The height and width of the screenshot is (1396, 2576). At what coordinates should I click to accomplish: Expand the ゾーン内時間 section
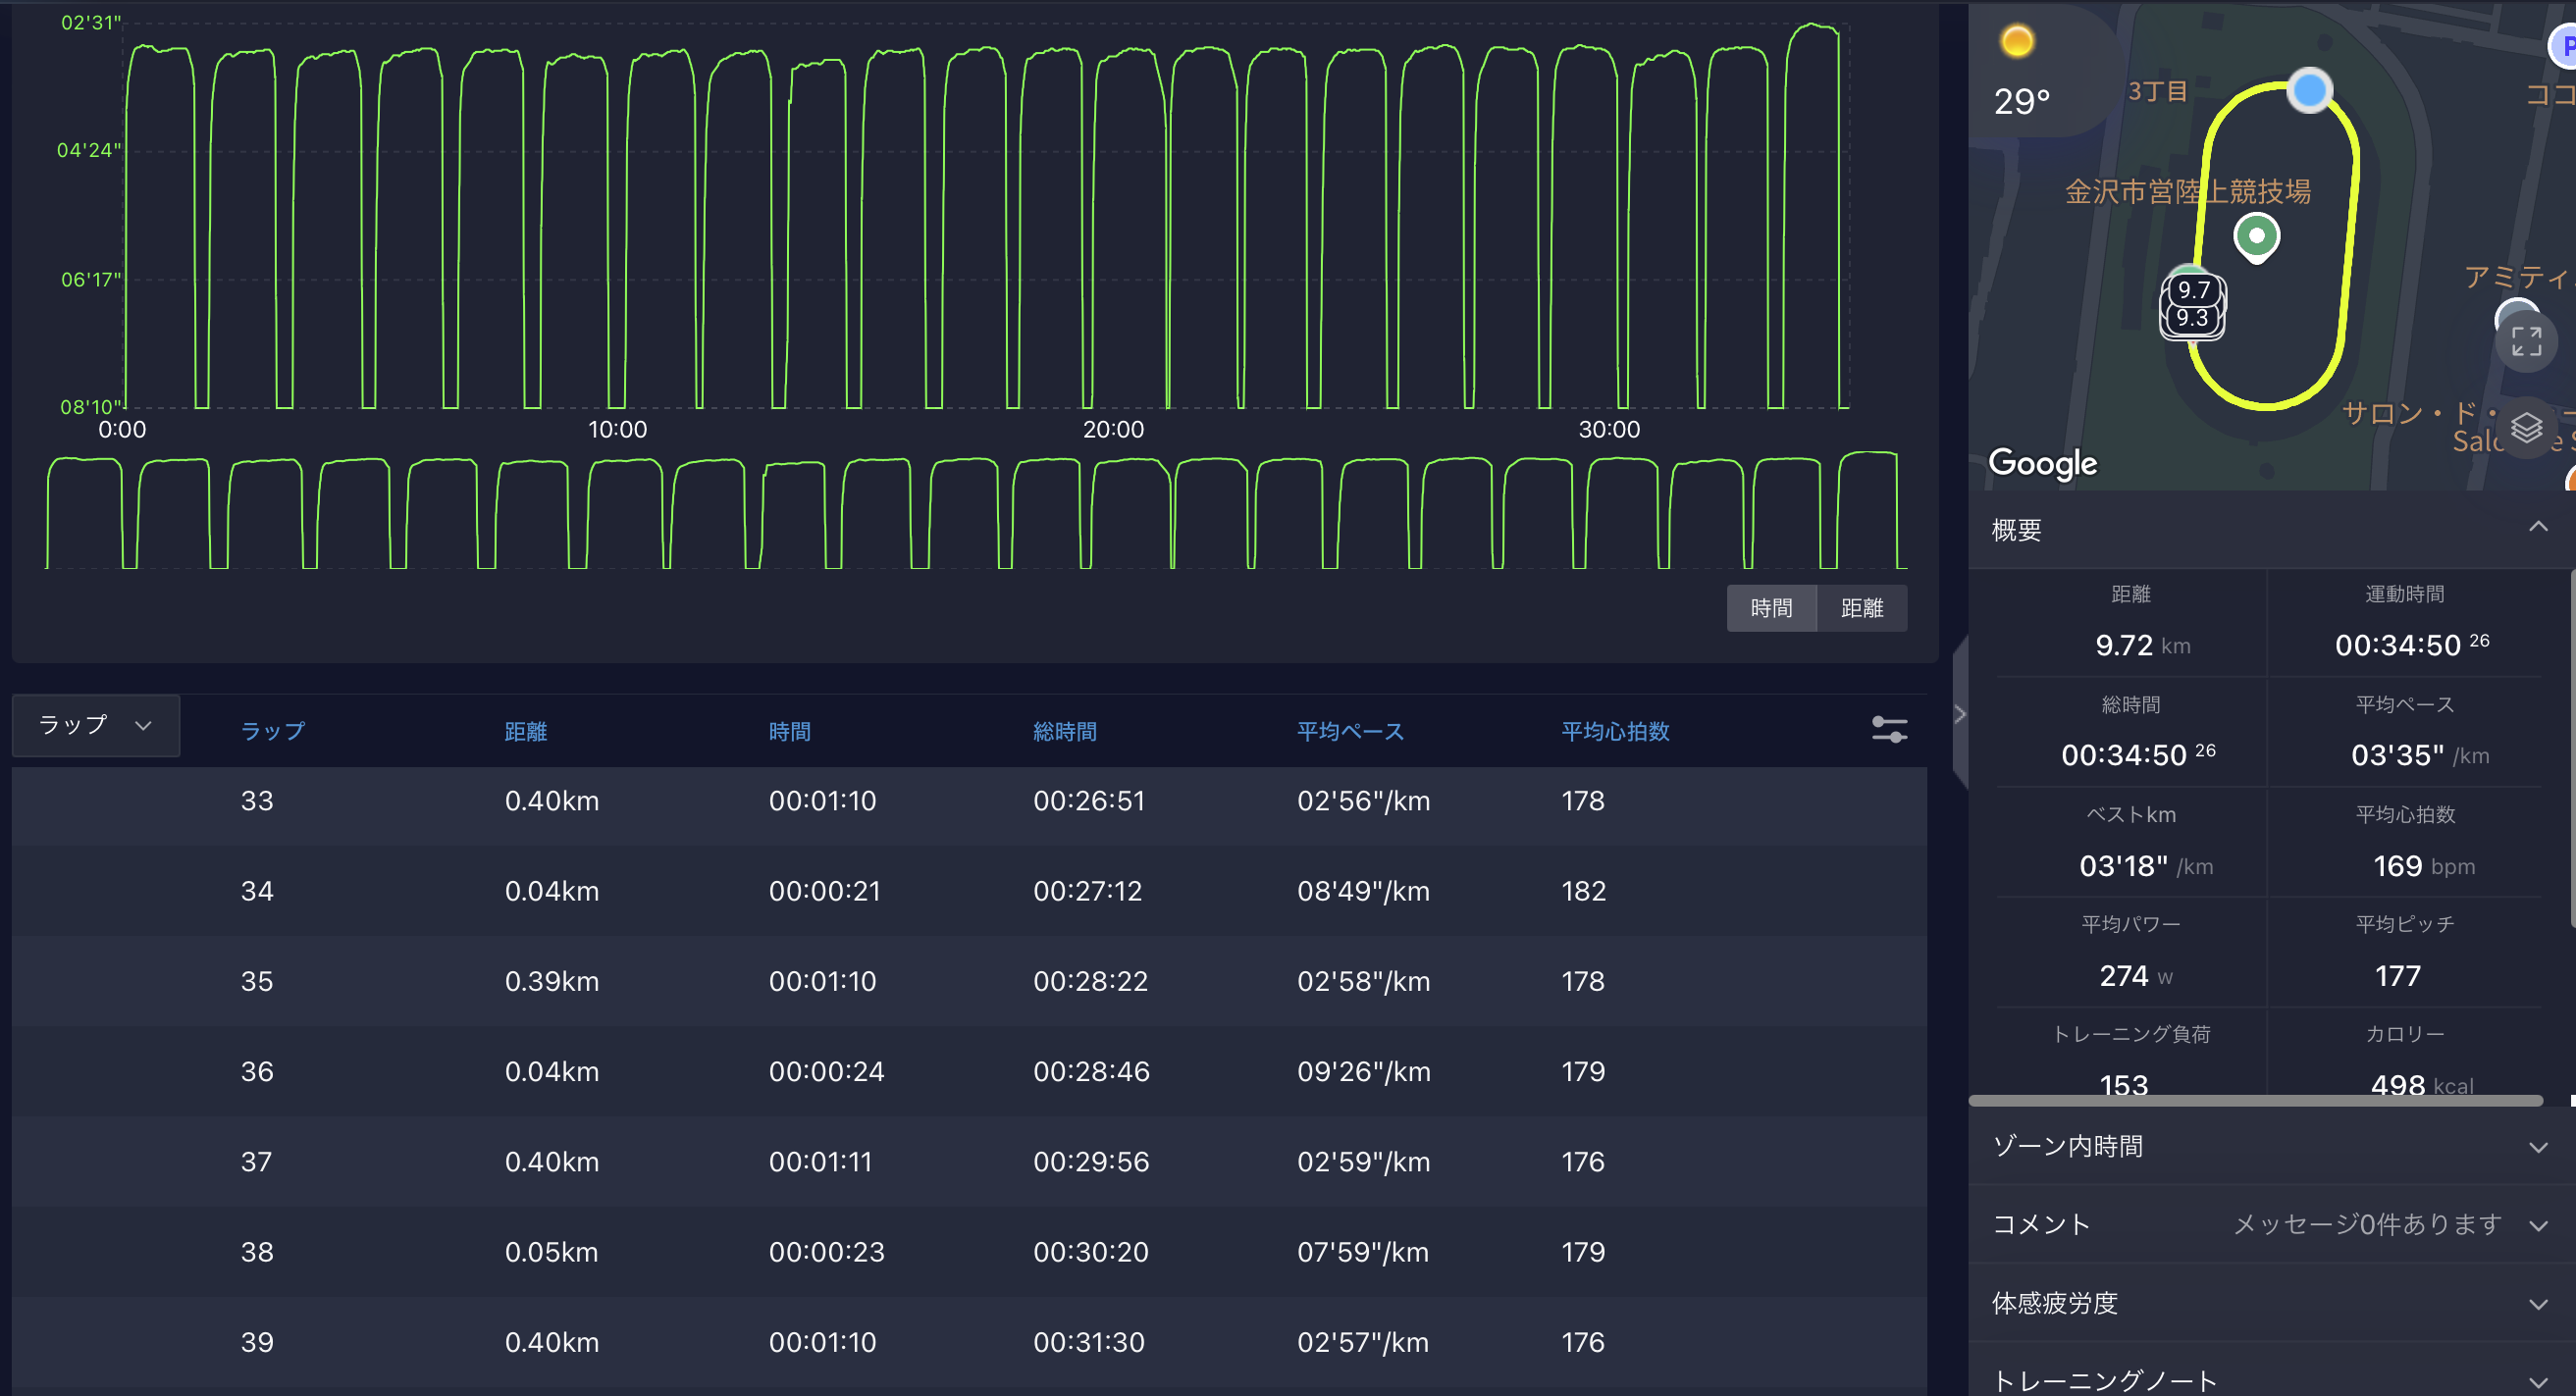tap(2537, 1147)
